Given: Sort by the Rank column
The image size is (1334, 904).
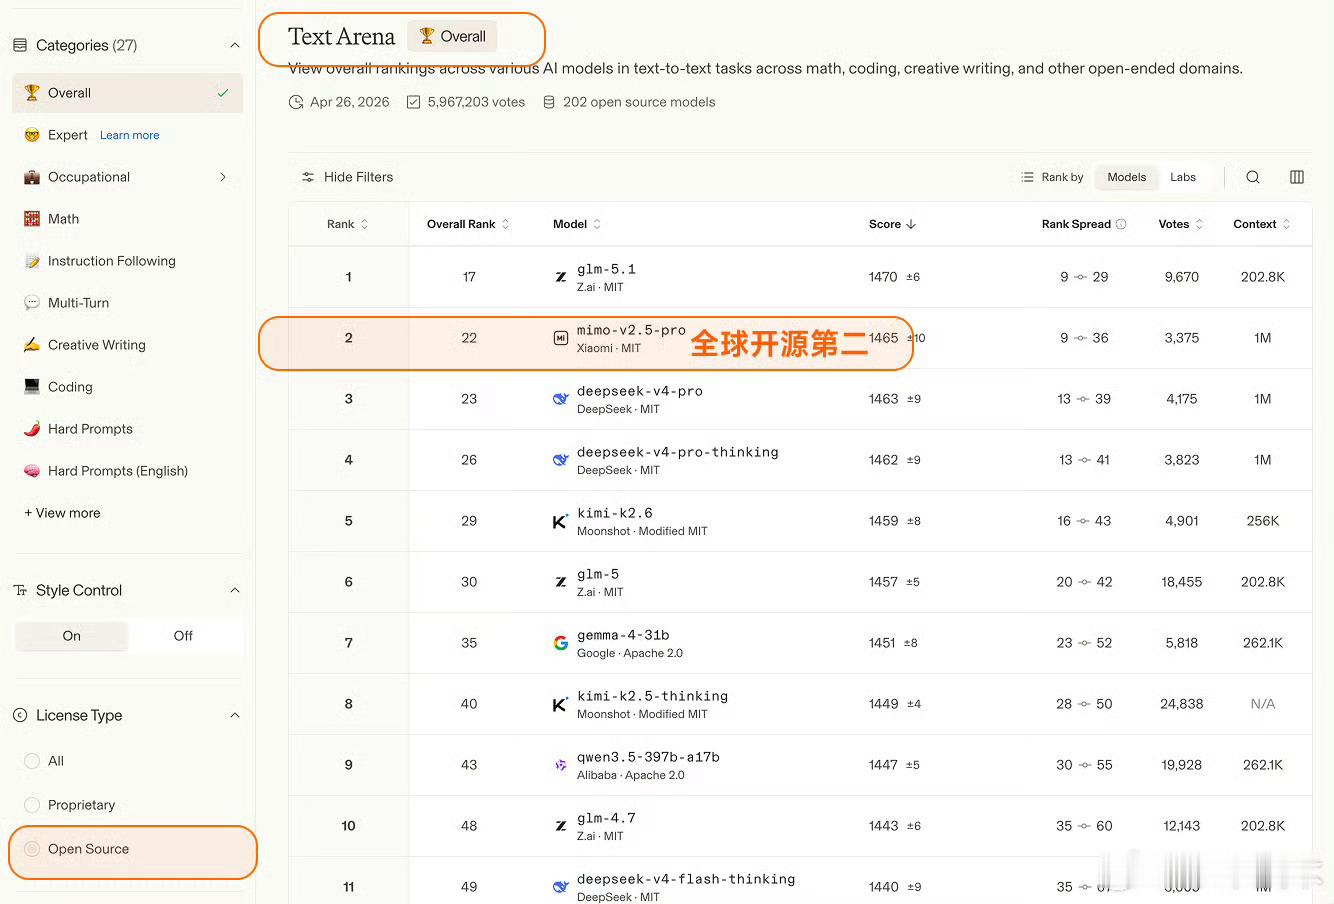Looking at the screenshot, I should click(348, 224).
